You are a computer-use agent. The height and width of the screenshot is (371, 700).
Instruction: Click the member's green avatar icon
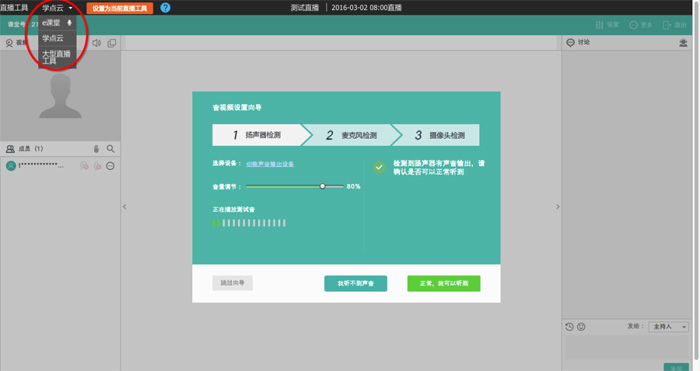click(11, 166)
